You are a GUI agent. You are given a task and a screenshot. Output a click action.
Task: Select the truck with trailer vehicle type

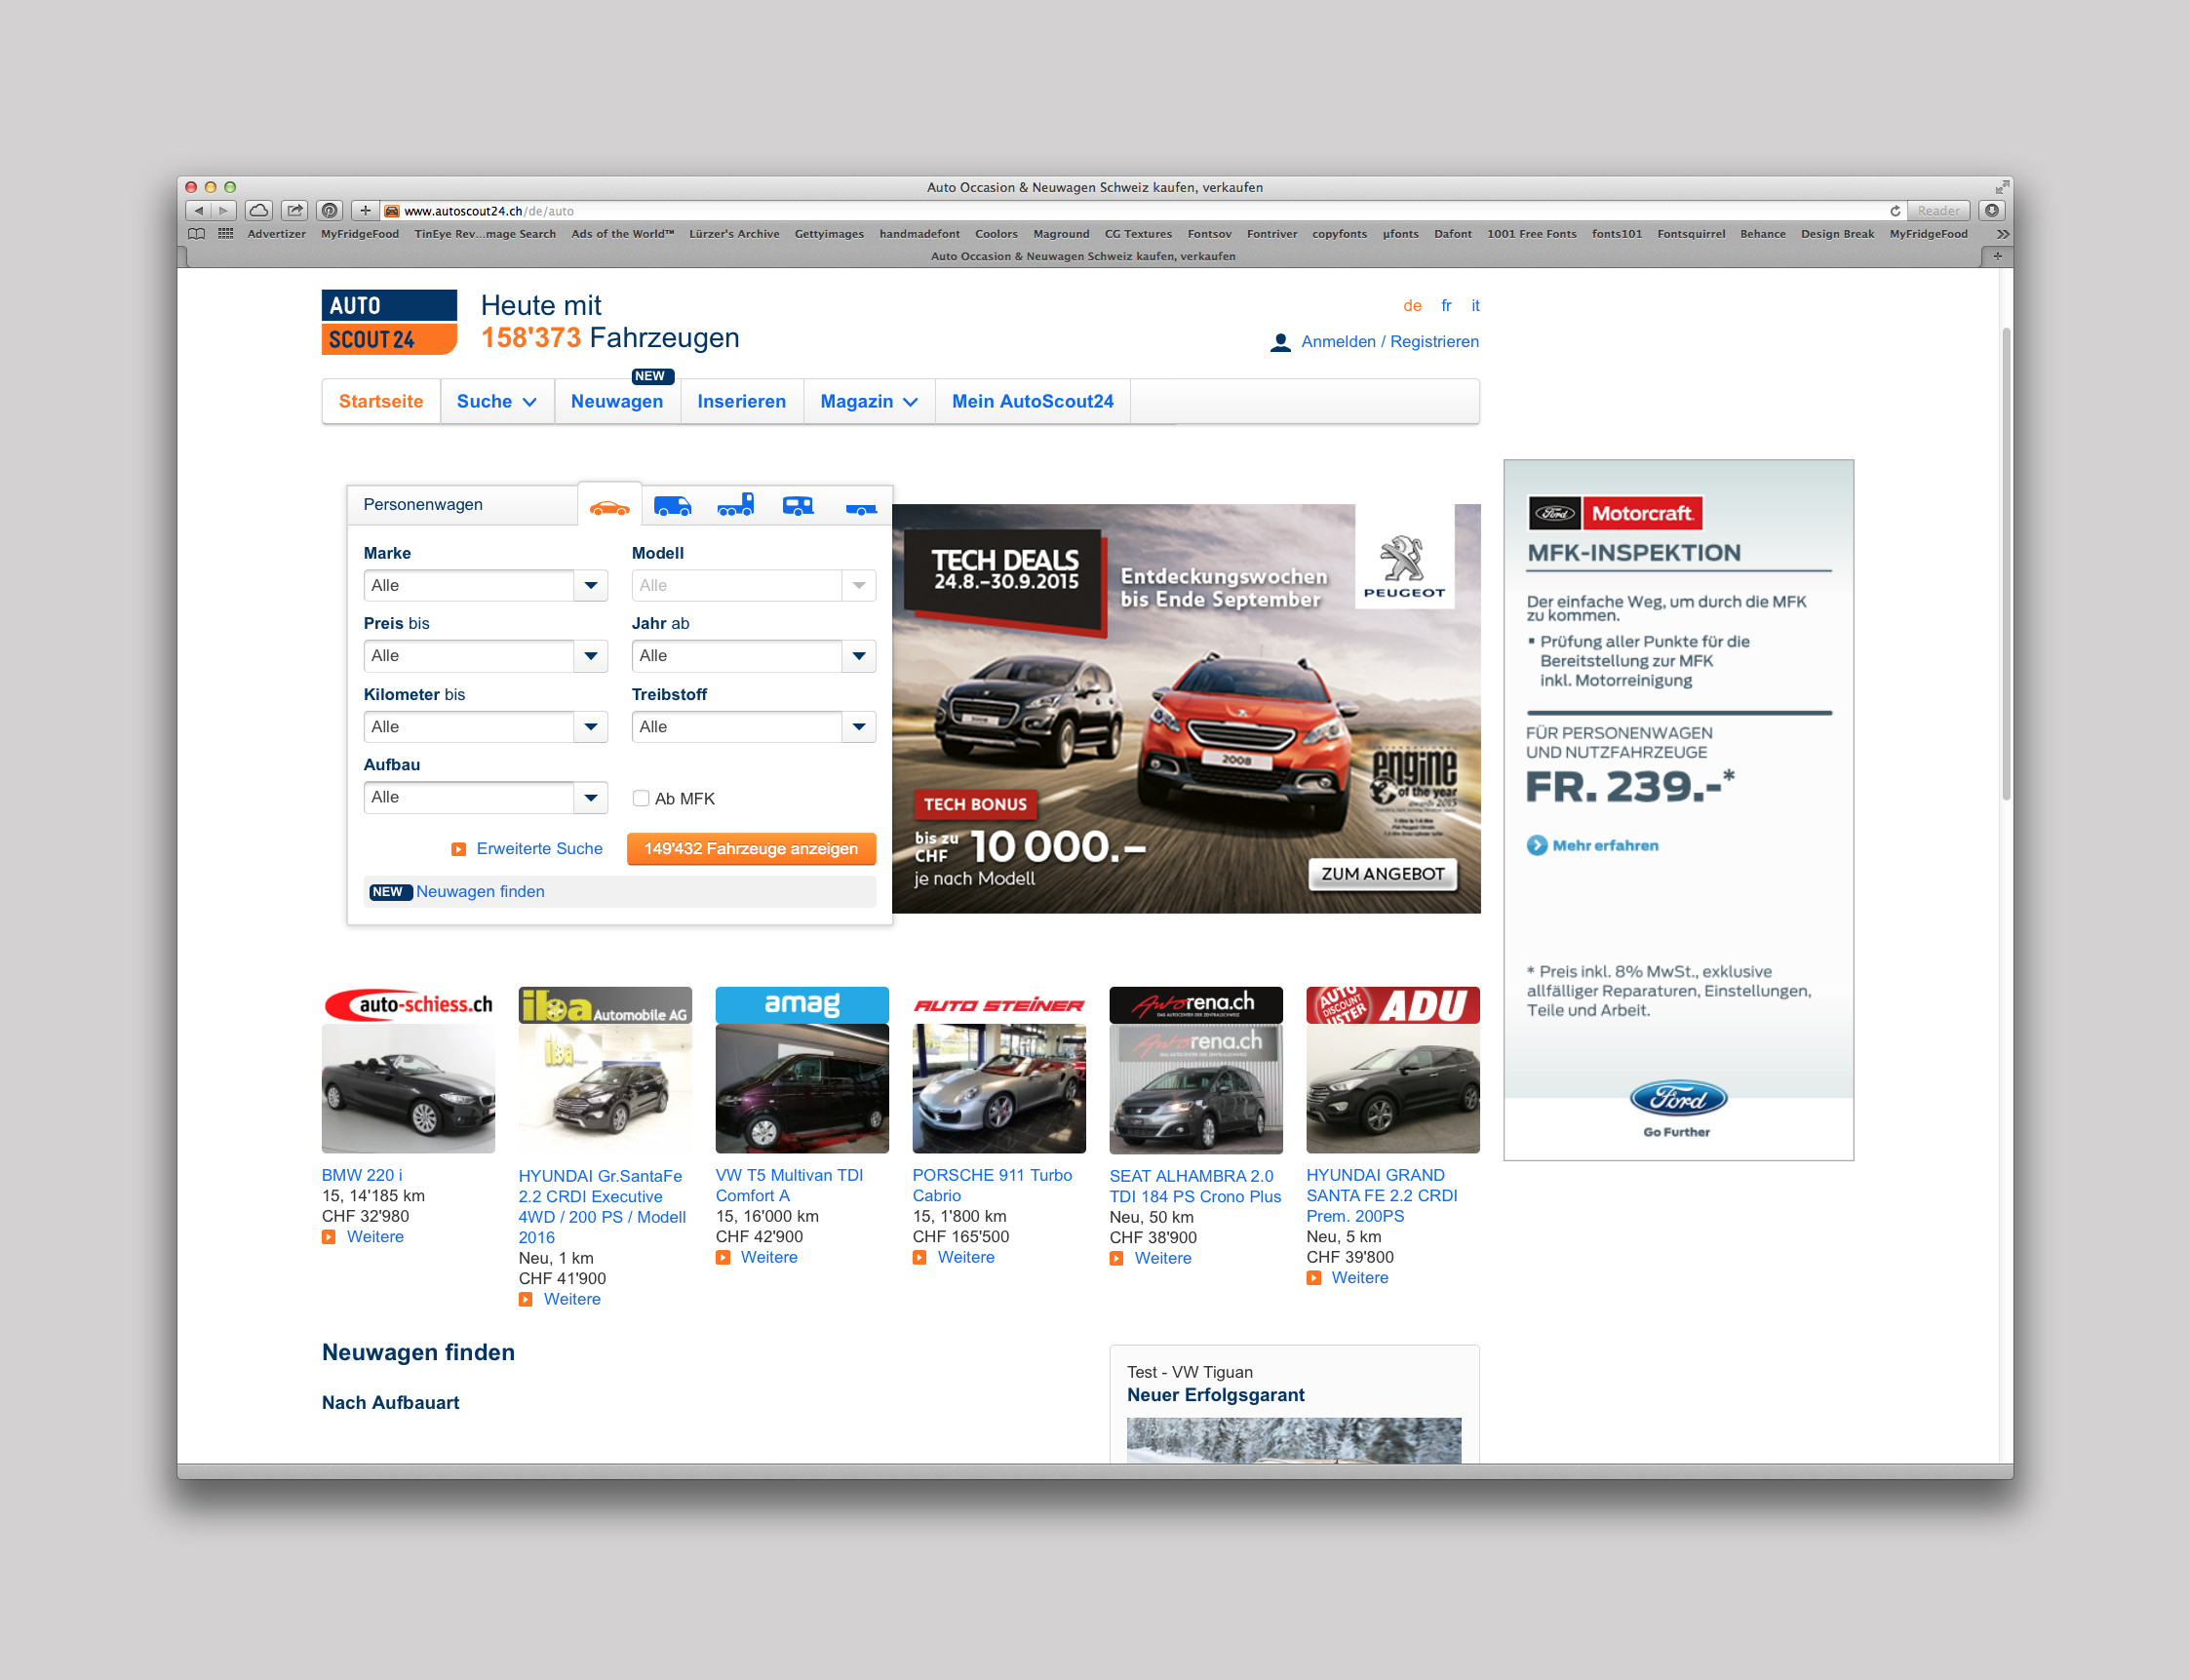[x=735, y=506]
